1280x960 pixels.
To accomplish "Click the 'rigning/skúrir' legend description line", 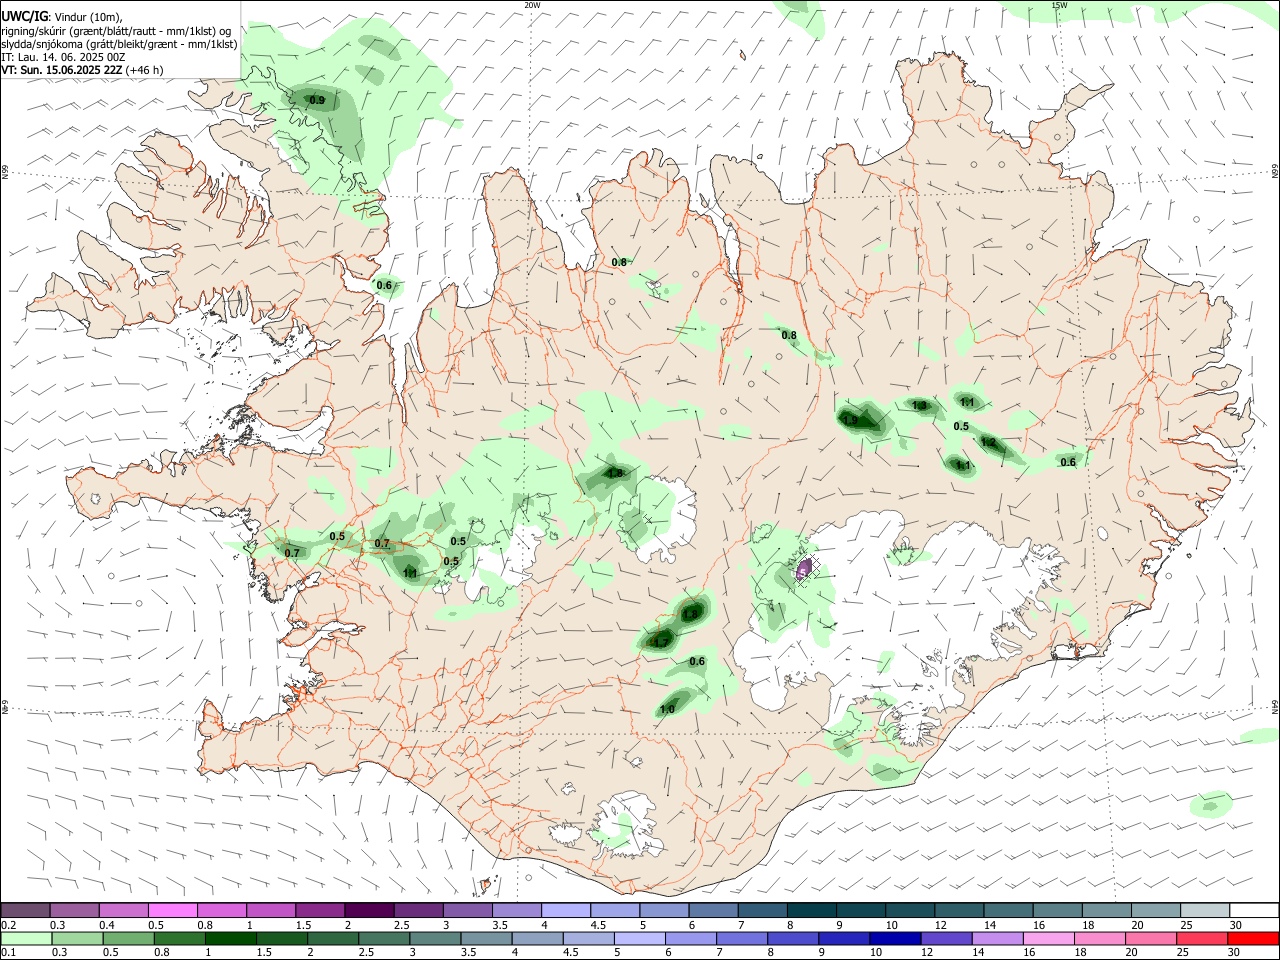I will pyautogui.click(x=116, y=31).
